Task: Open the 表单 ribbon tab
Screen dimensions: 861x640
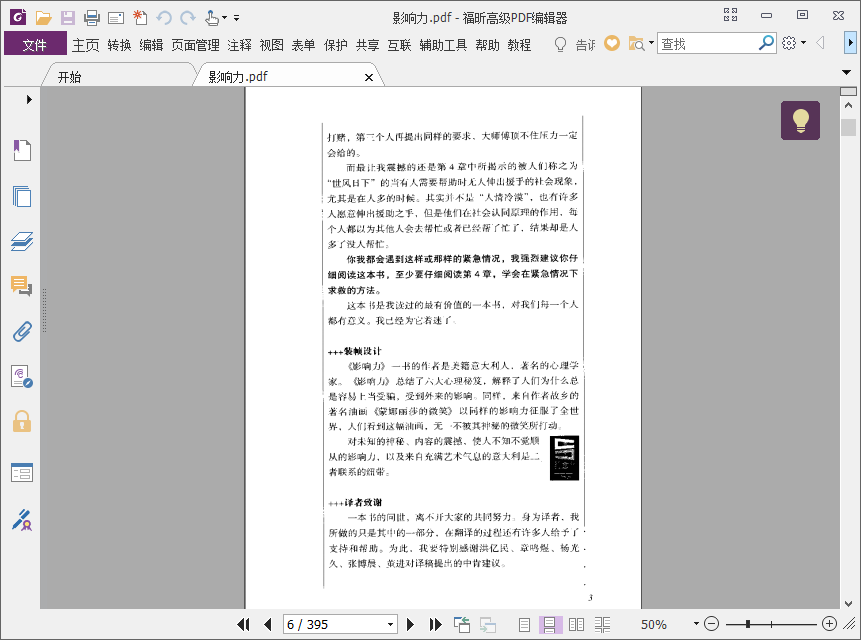Action: (303, 44)
